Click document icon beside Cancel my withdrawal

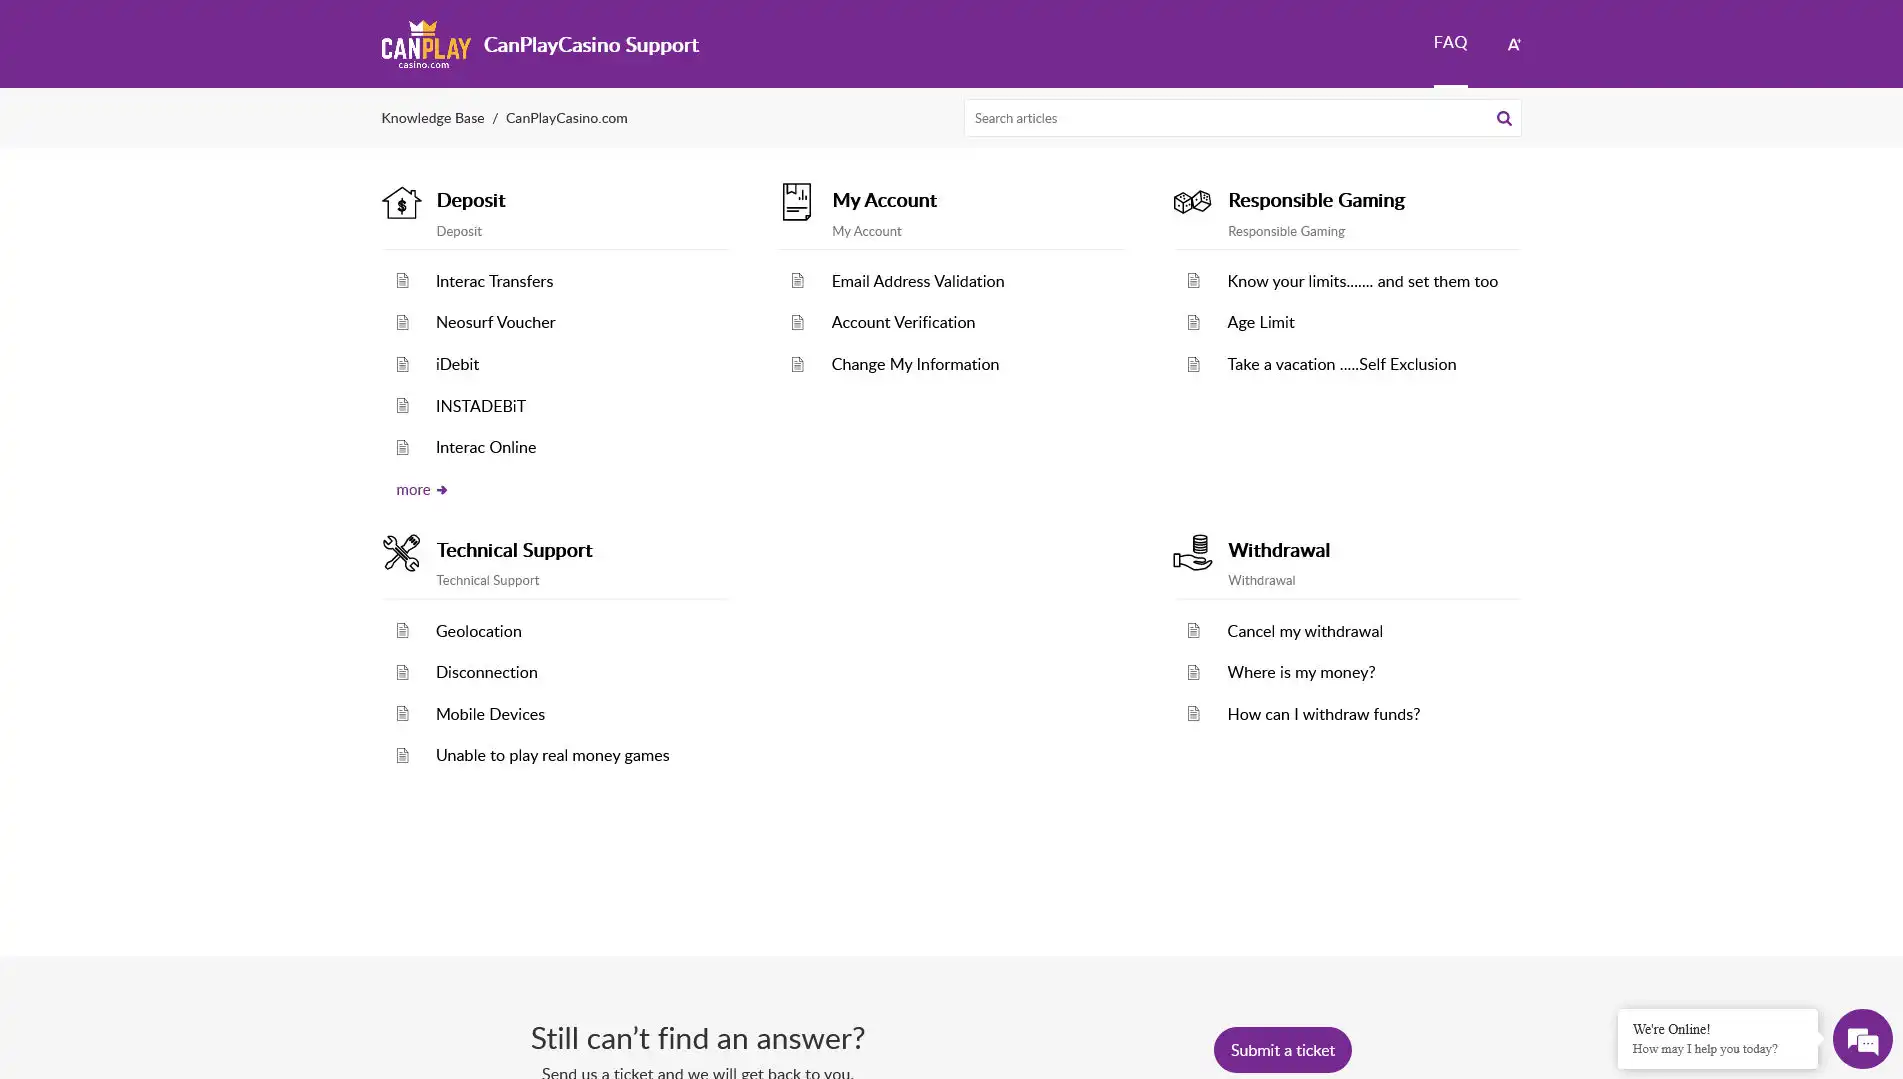click(x=1194, y=631)
